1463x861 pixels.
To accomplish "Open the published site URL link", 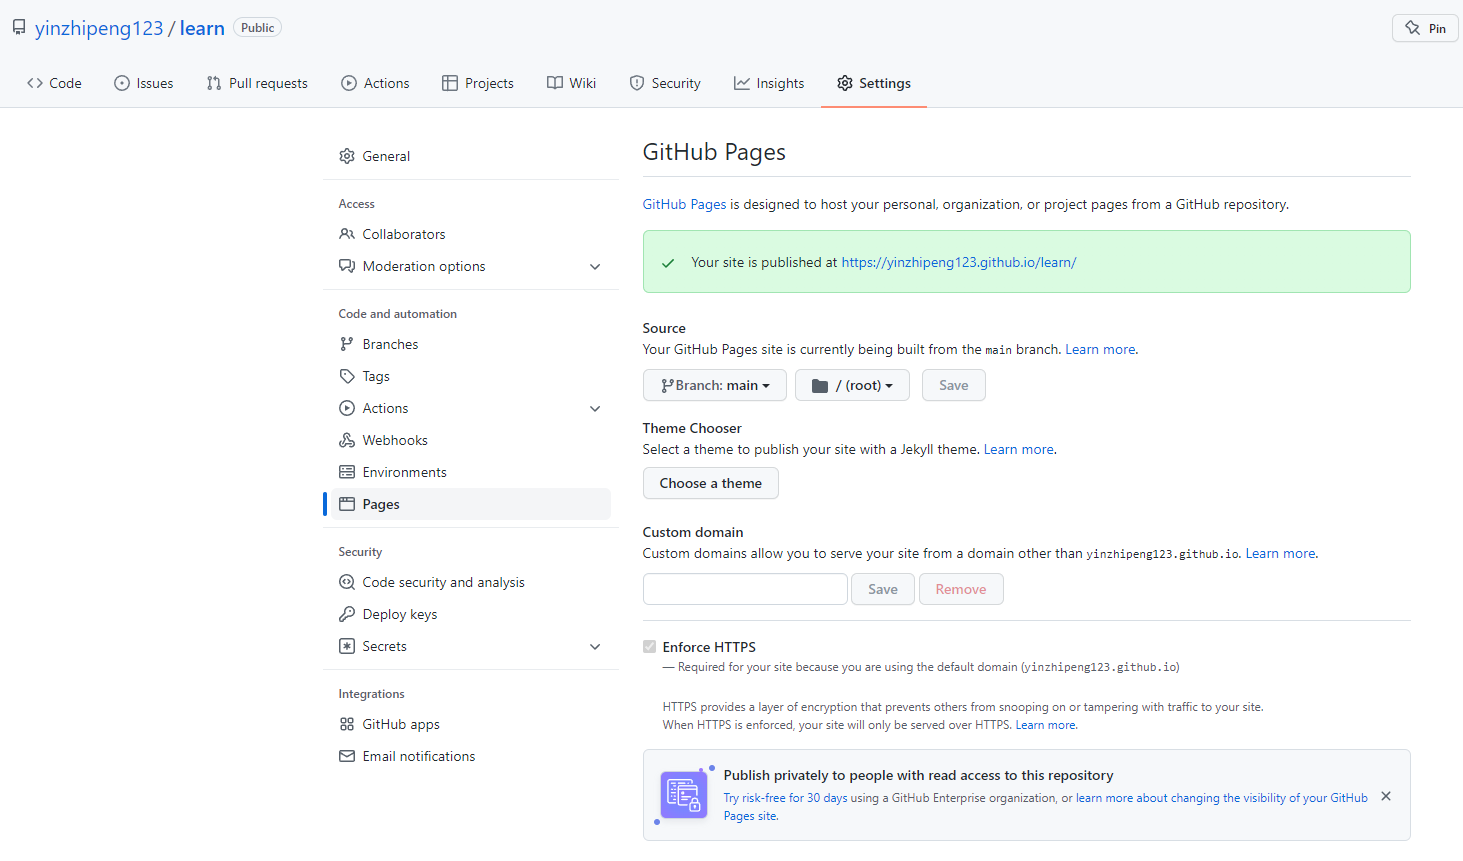I will tap(959, 262).
